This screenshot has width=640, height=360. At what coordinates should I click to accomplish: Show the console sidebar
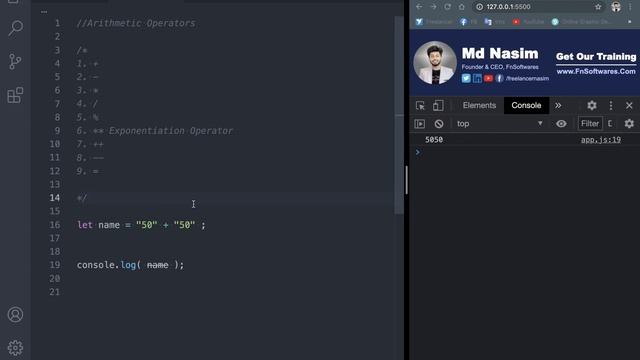point(420,124)
